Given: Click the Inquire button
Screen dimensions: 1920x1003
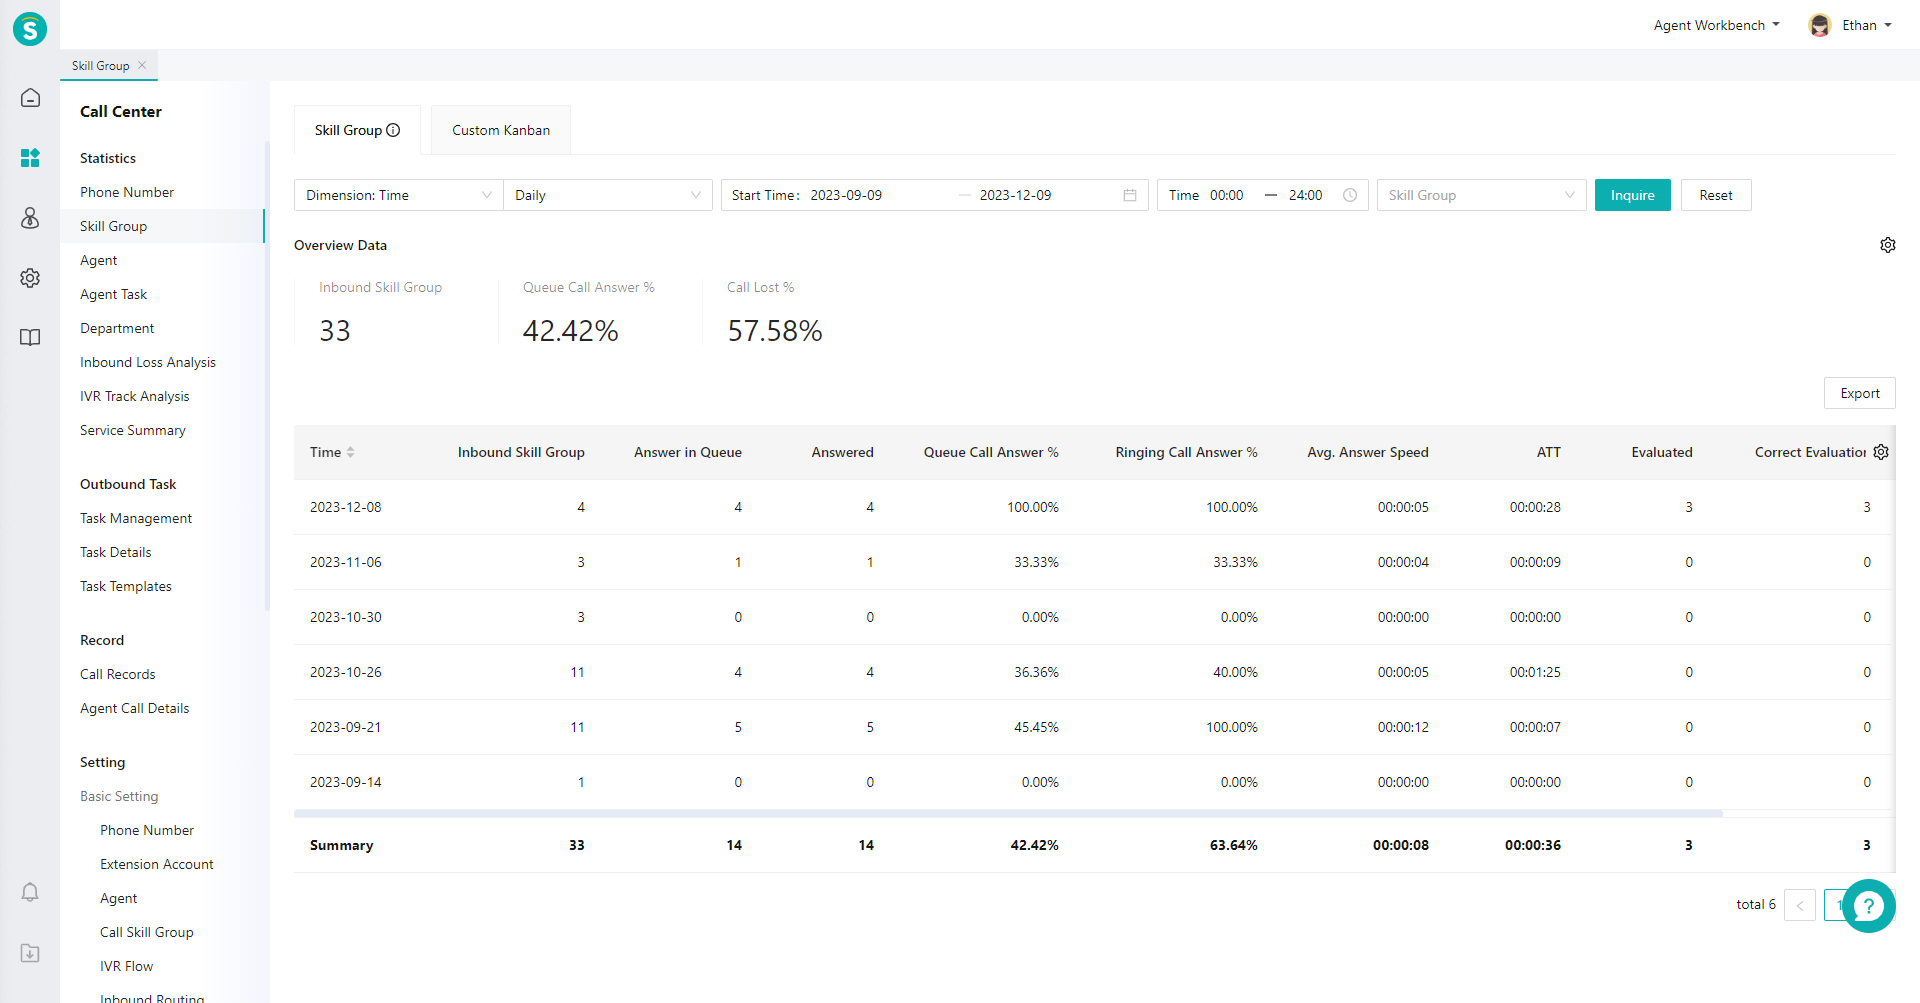Looking at the screenshot, I should pos(1633,195).
